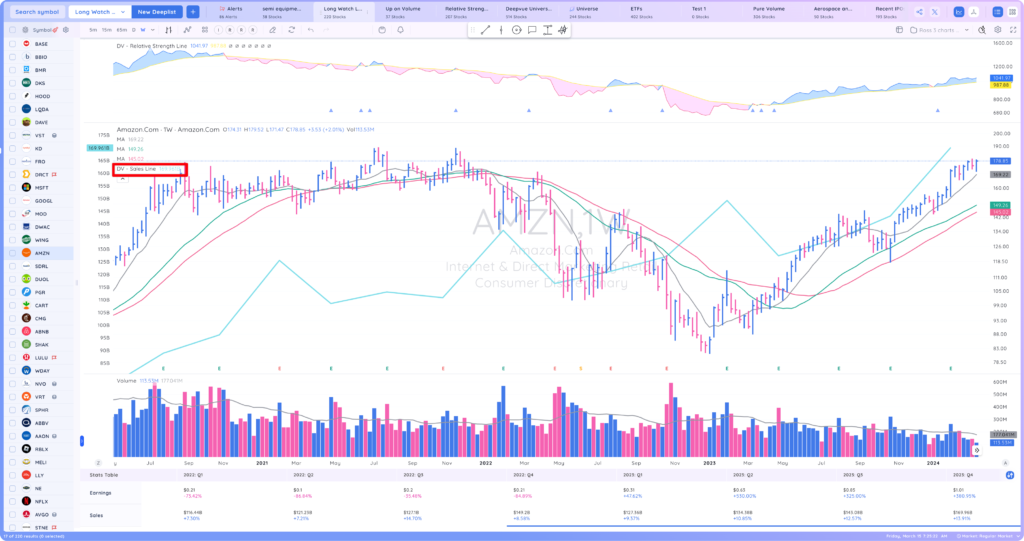Open the Alerts tab
The height and width of the screenshot is (541, 1024).
231,12
